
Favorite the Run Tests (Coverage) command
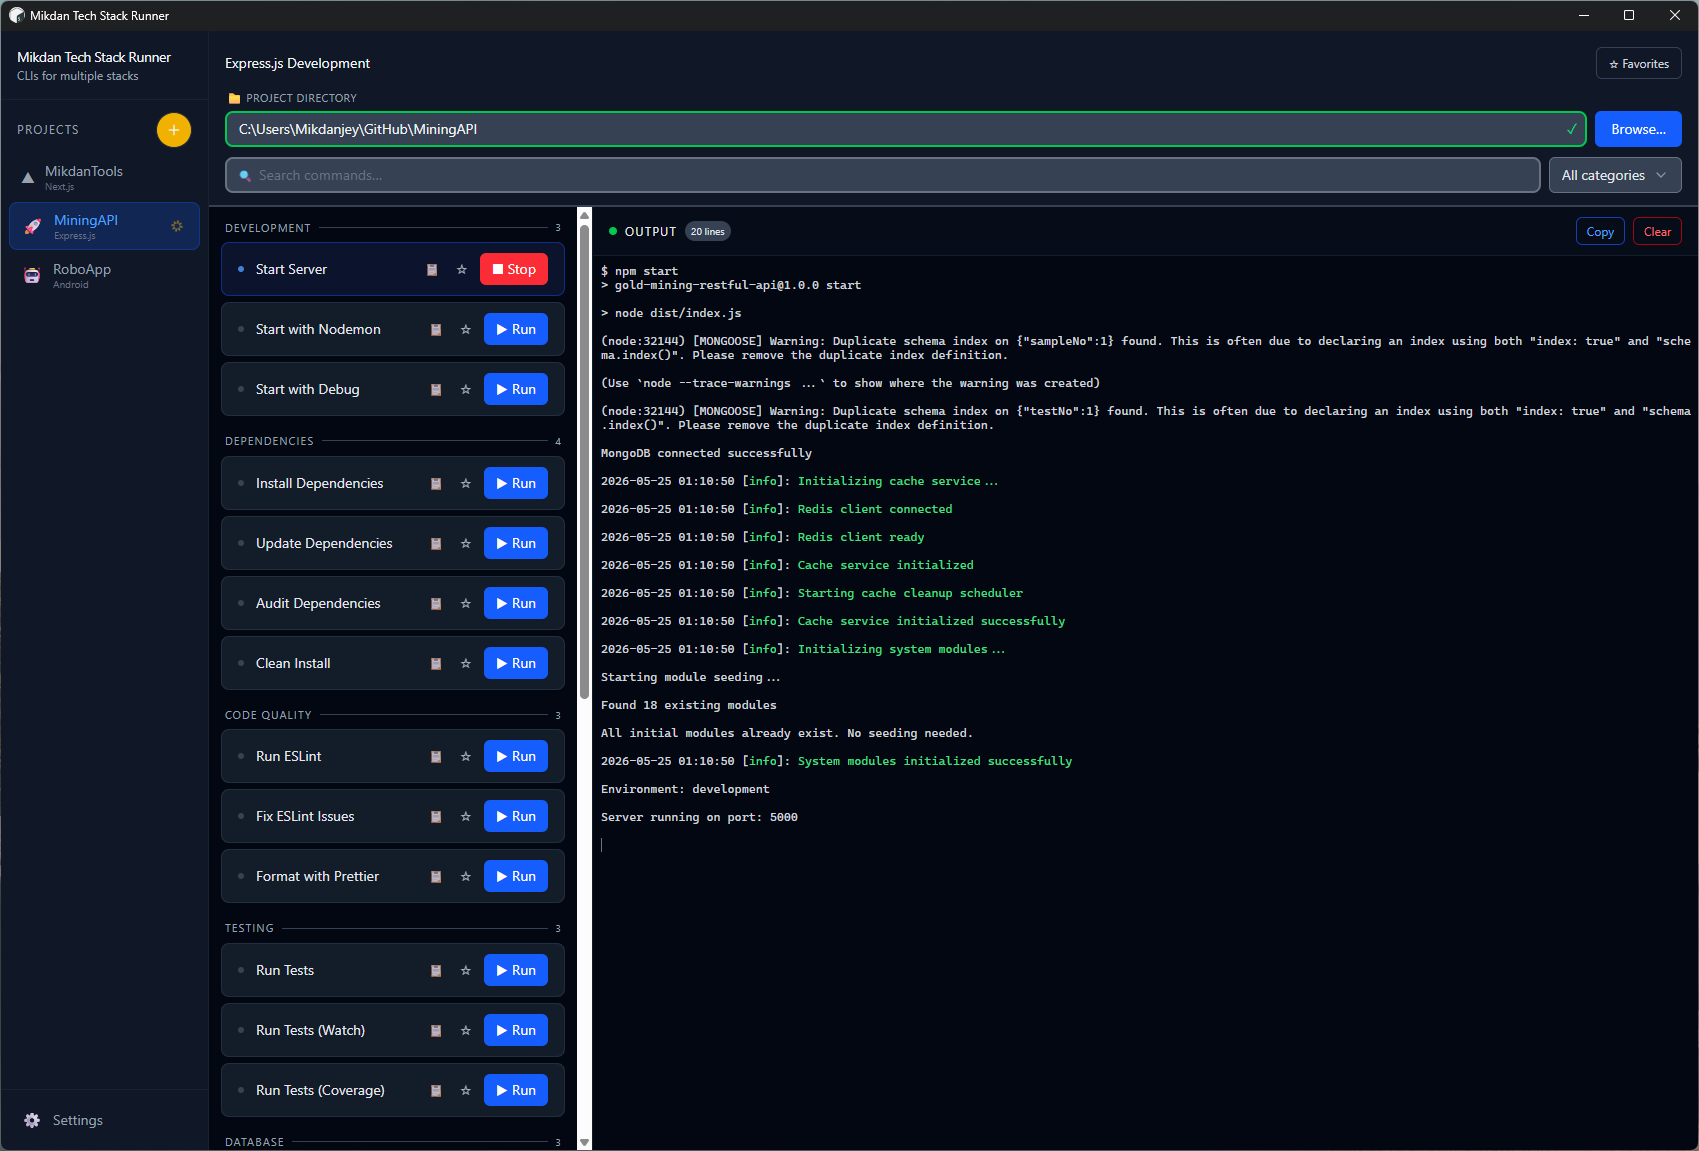[x=466, y=1091]
